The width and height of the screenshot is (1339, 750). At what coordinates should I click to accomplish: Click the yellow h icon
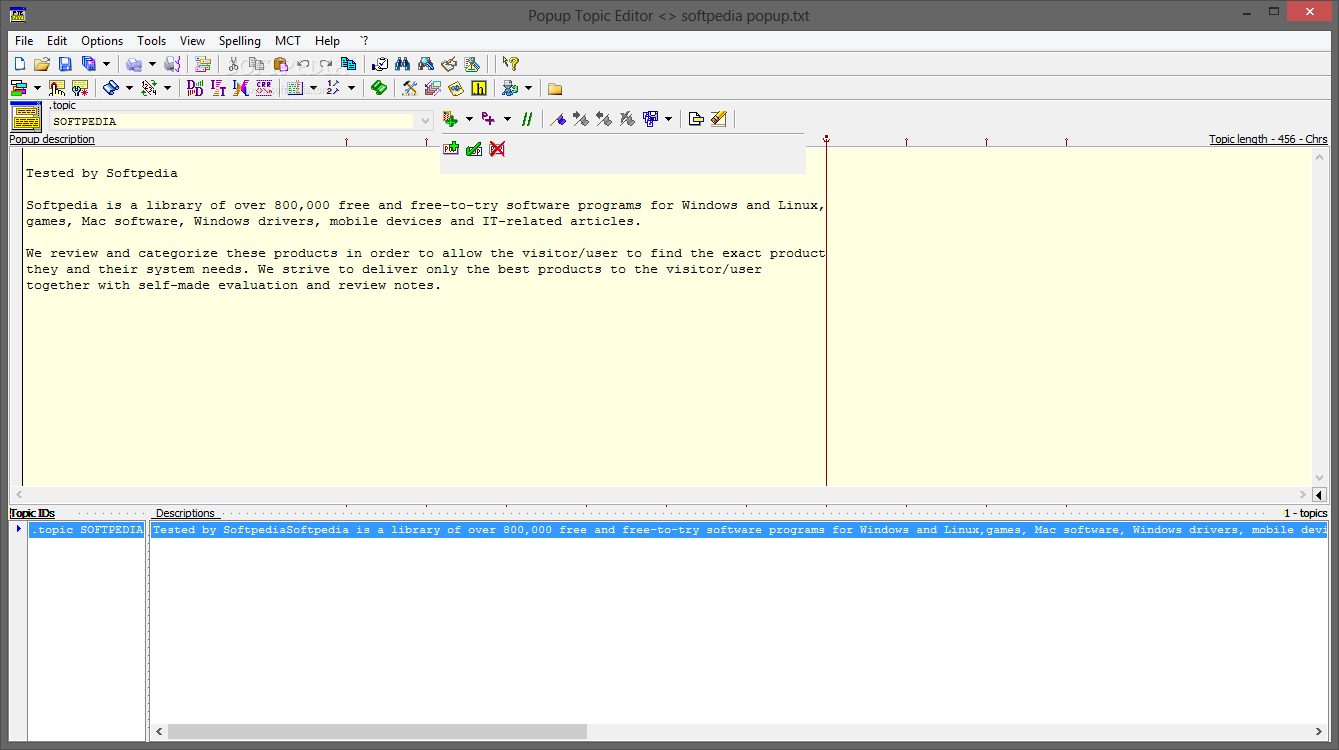coord(479,88)
